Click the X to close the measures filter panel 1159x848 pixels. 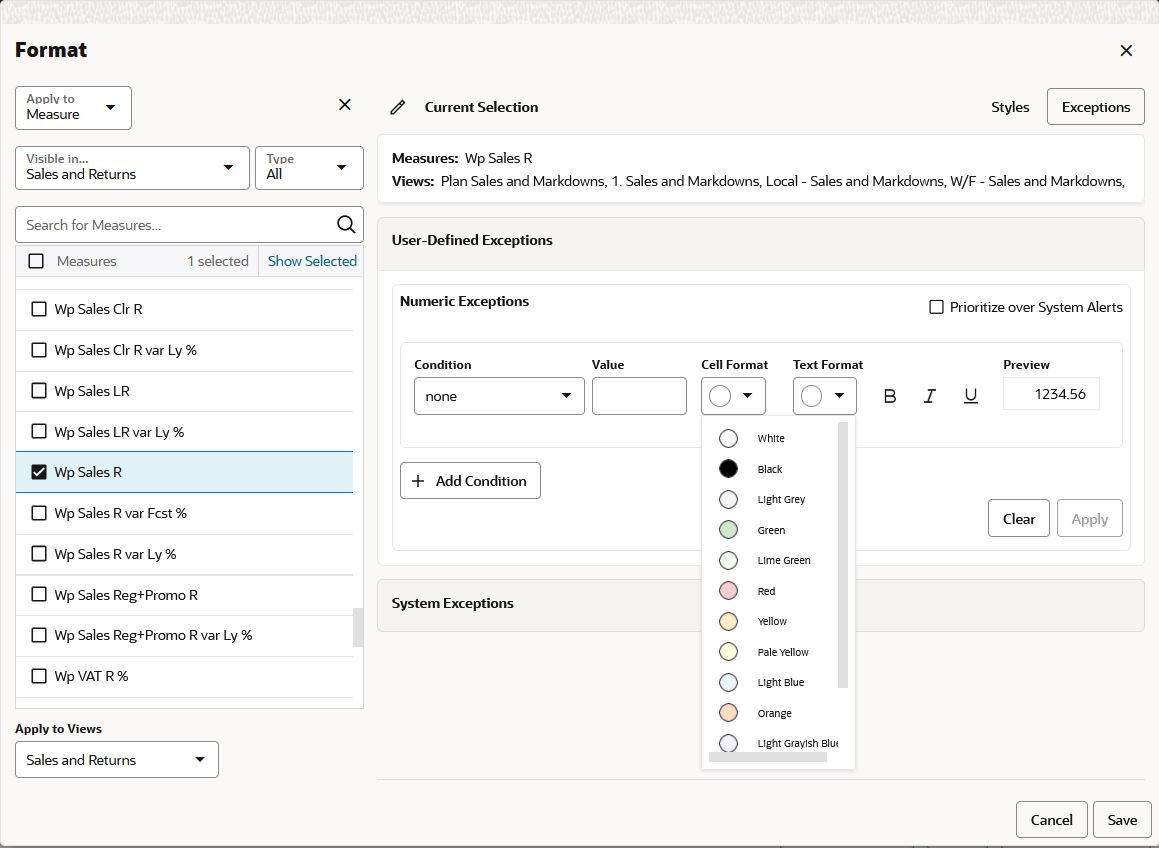point(344,104)
